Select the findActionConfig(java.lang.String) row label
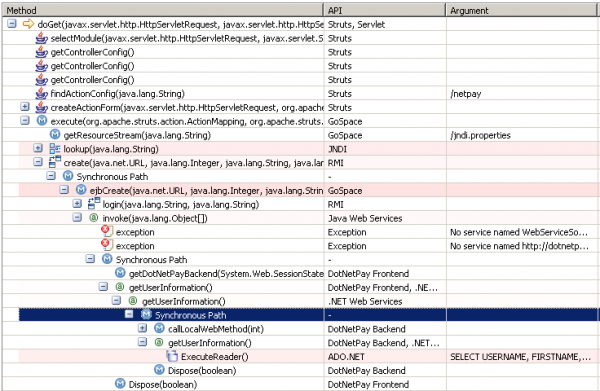 [x=117, y=94]
